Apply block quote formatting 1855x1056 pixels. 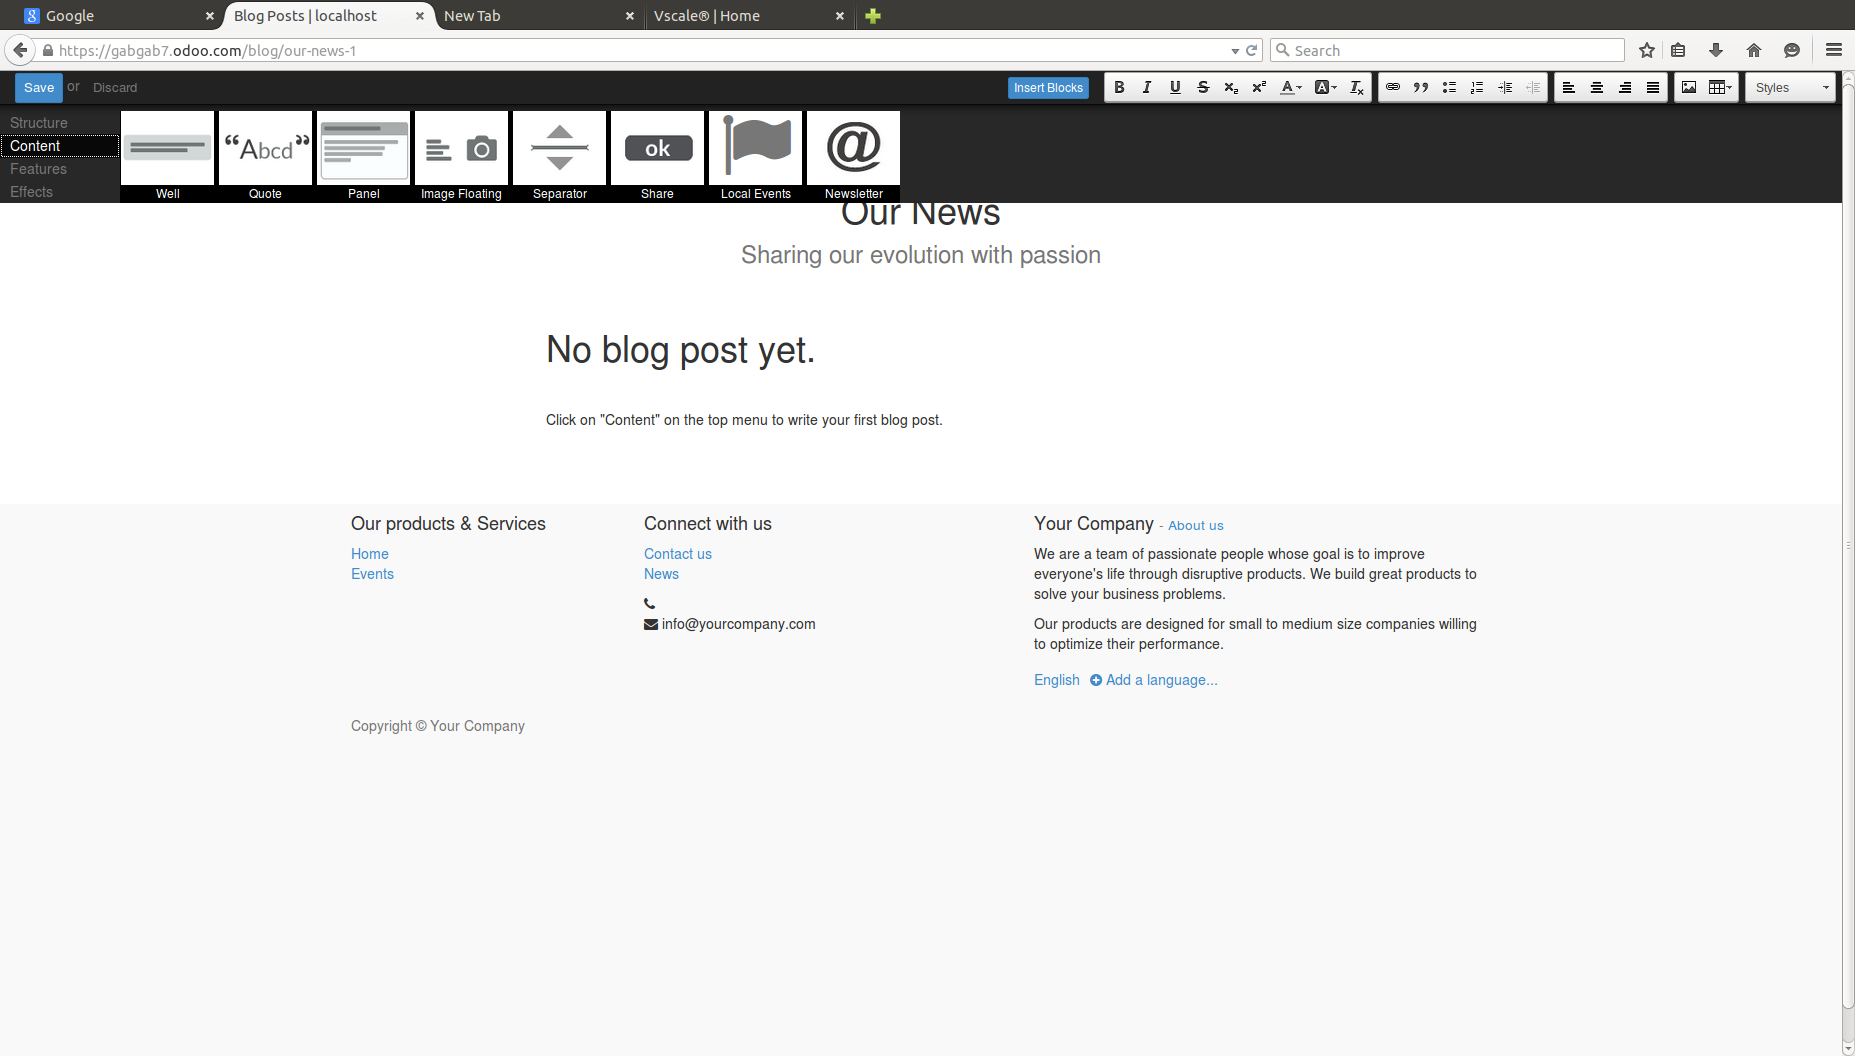[x=1421, y=88]
